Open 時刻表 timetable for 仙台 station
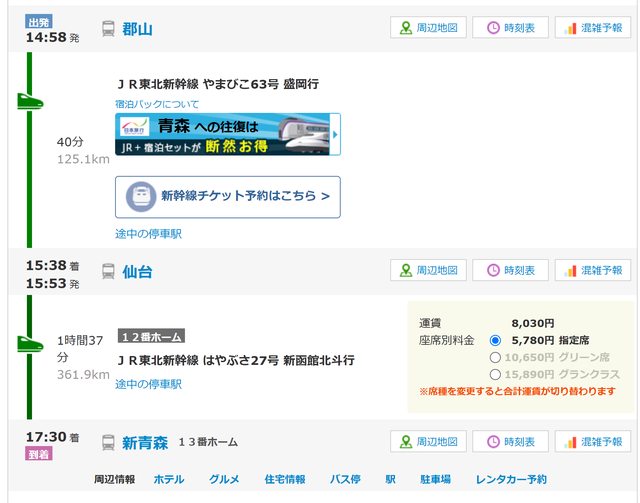 [x=510, y=270]
